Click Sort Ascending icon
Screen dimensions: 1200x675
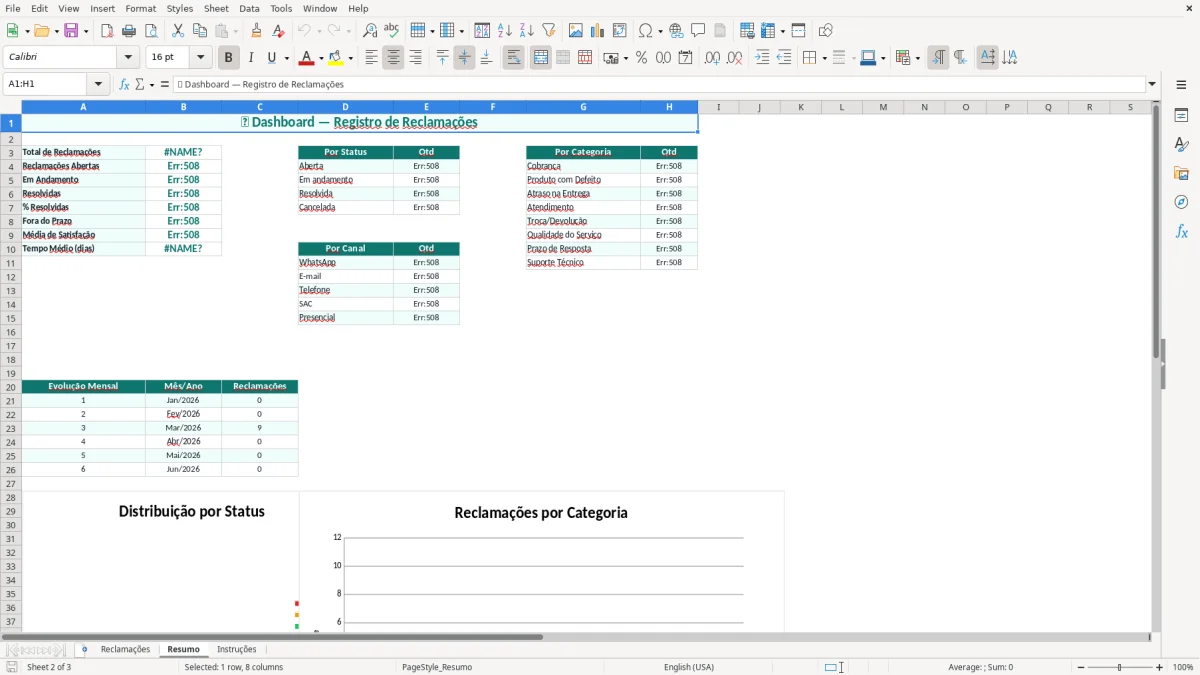pyautogui.click(x=505, y=31)
